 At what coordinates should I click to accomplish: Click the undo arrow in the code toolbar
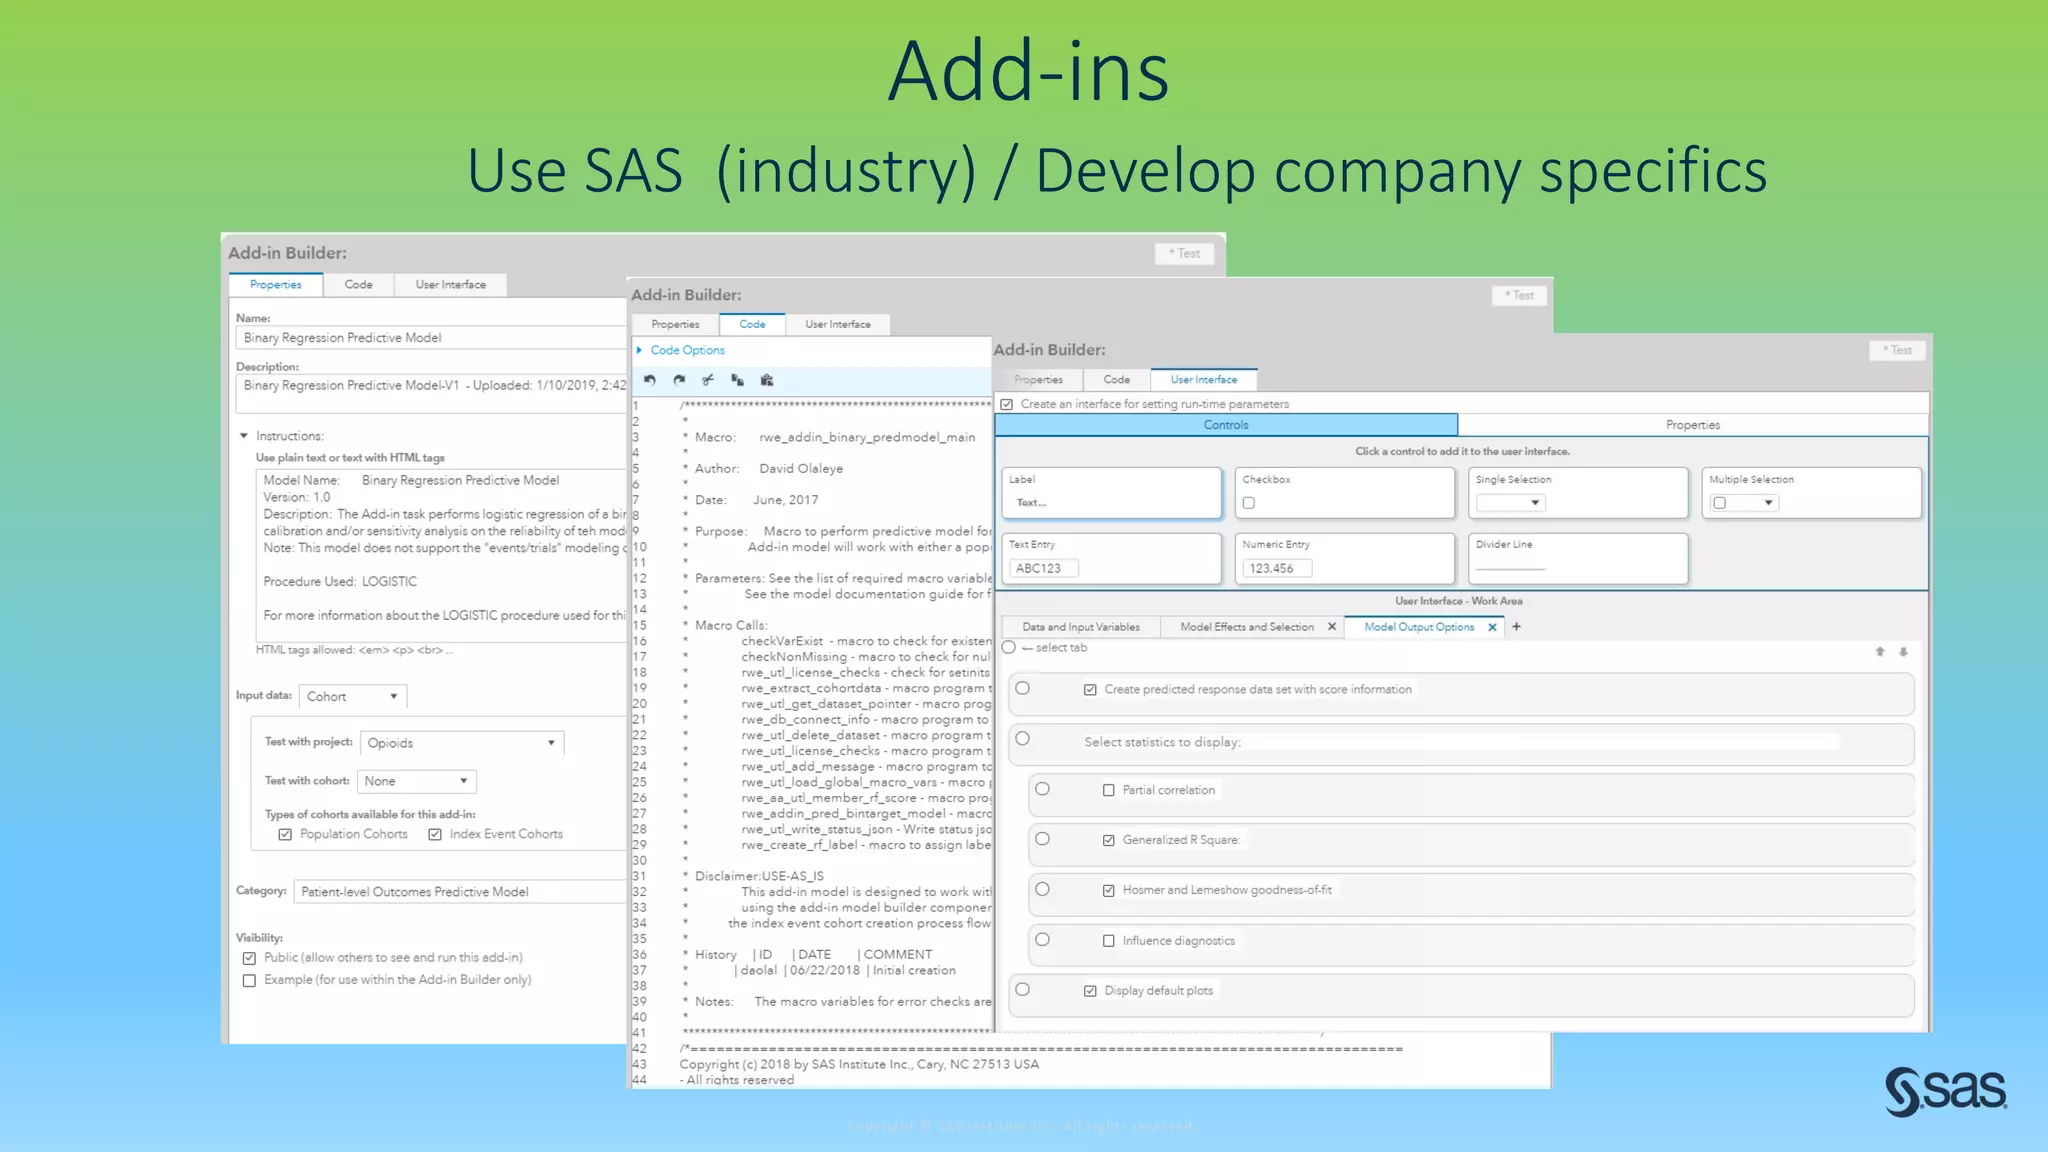pyautogui.click(x=650, y=380)
